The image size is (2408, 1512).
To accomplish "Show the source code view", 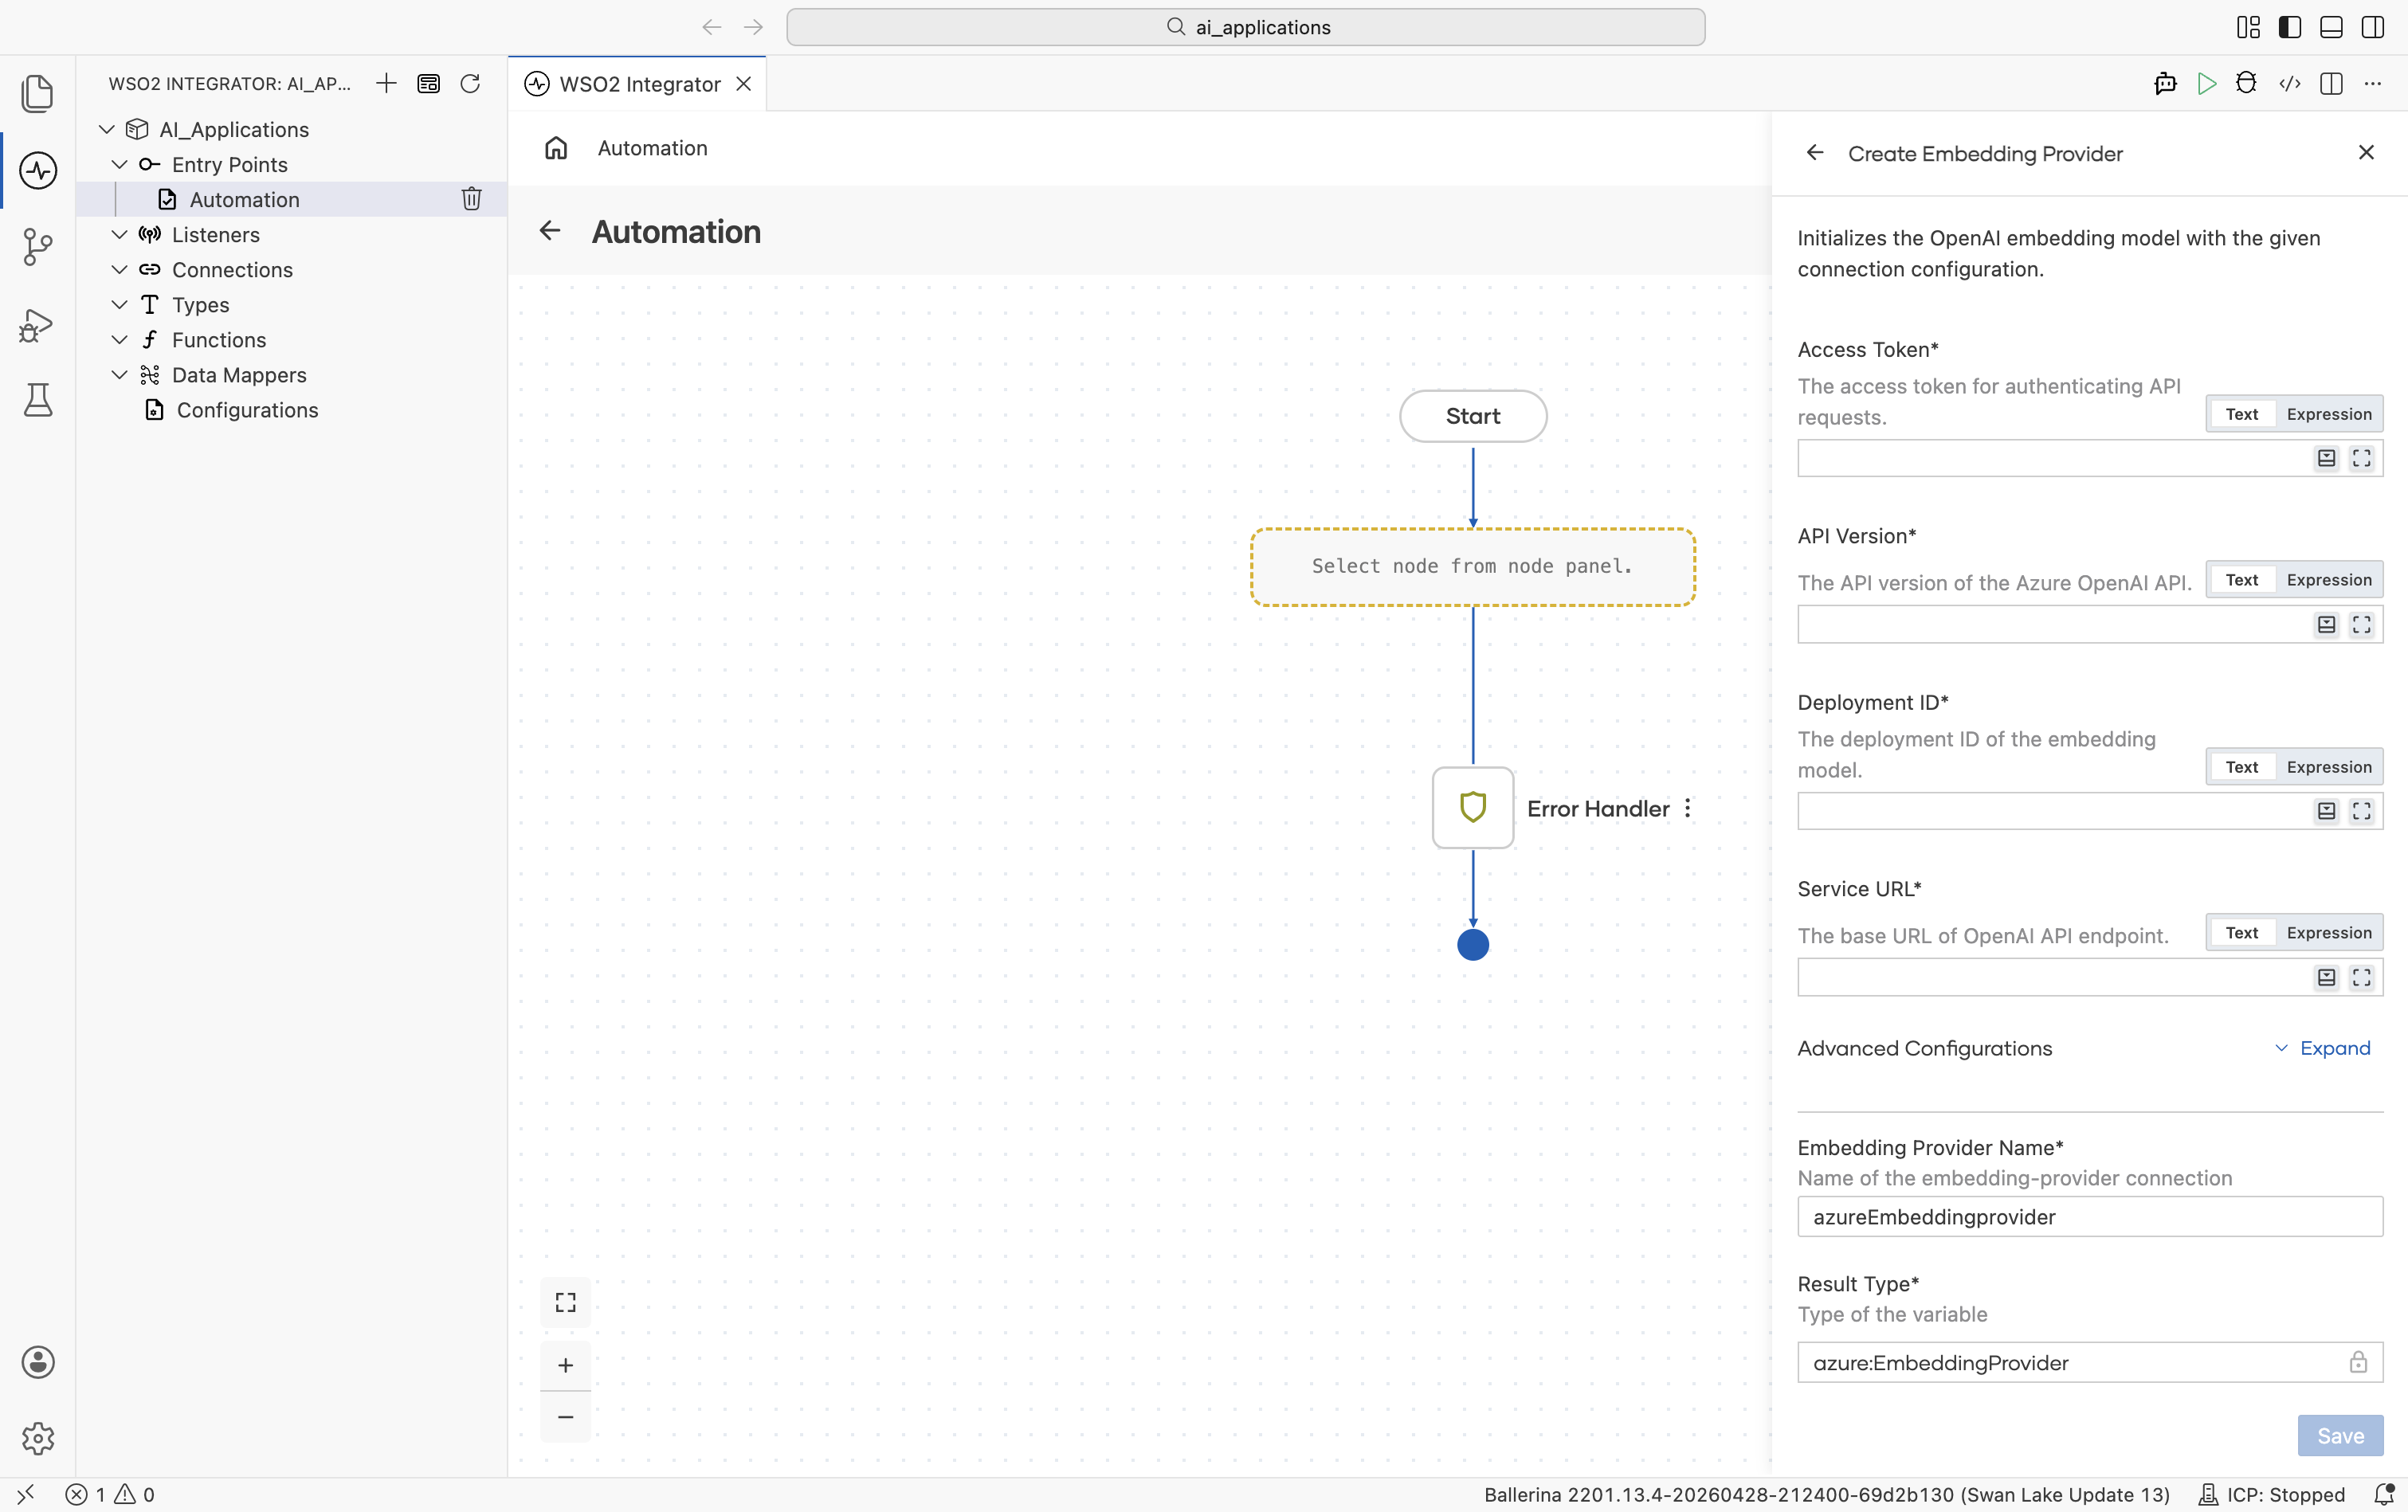I will [x=2289, y=83].
